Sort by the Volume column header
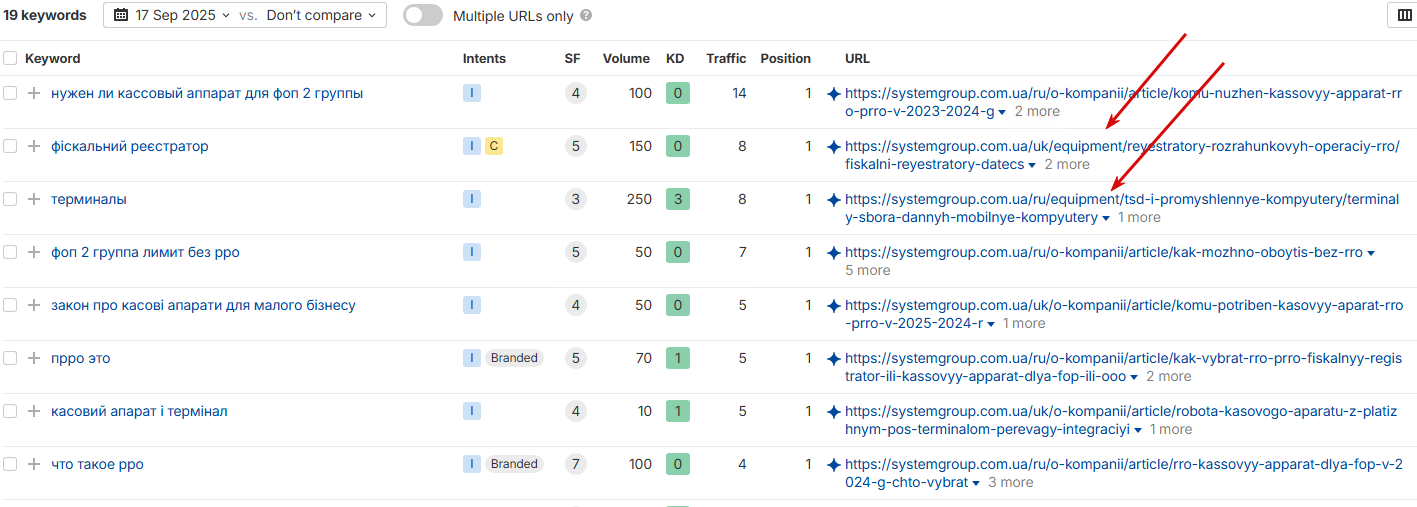Screen dimensions: 1417x507 pos(626,58)
